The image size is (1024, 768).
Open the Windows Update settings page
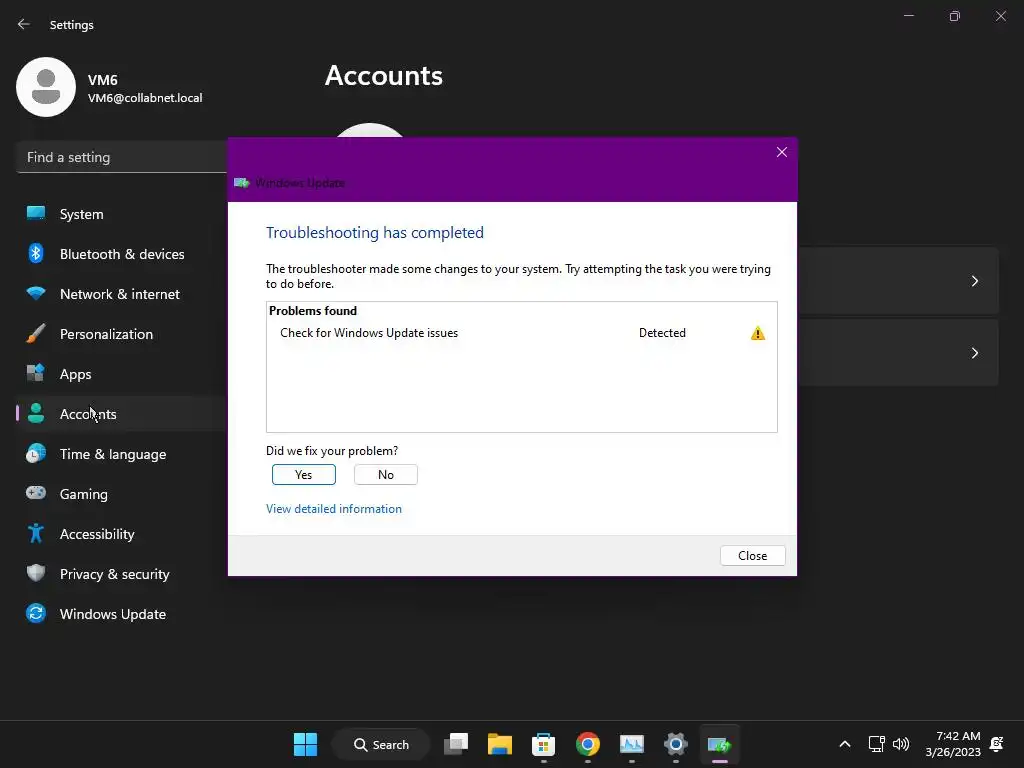click(x=113, y=614)
